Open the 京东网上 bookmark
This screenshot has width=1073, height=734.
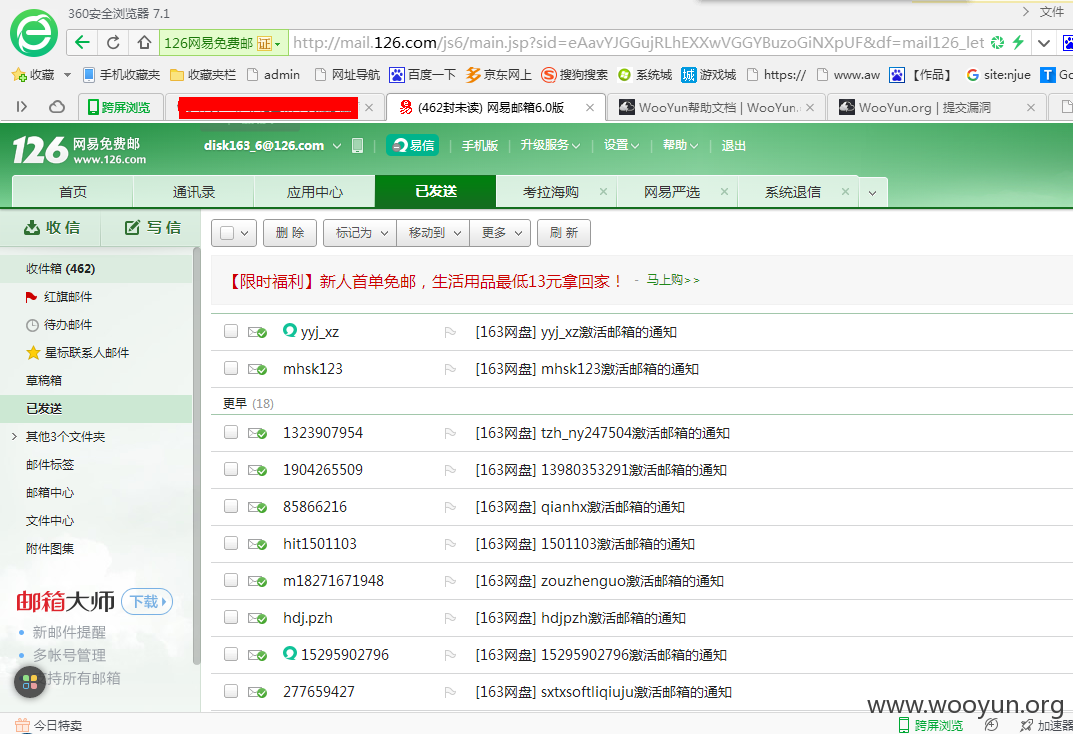[x=499, y=75]
